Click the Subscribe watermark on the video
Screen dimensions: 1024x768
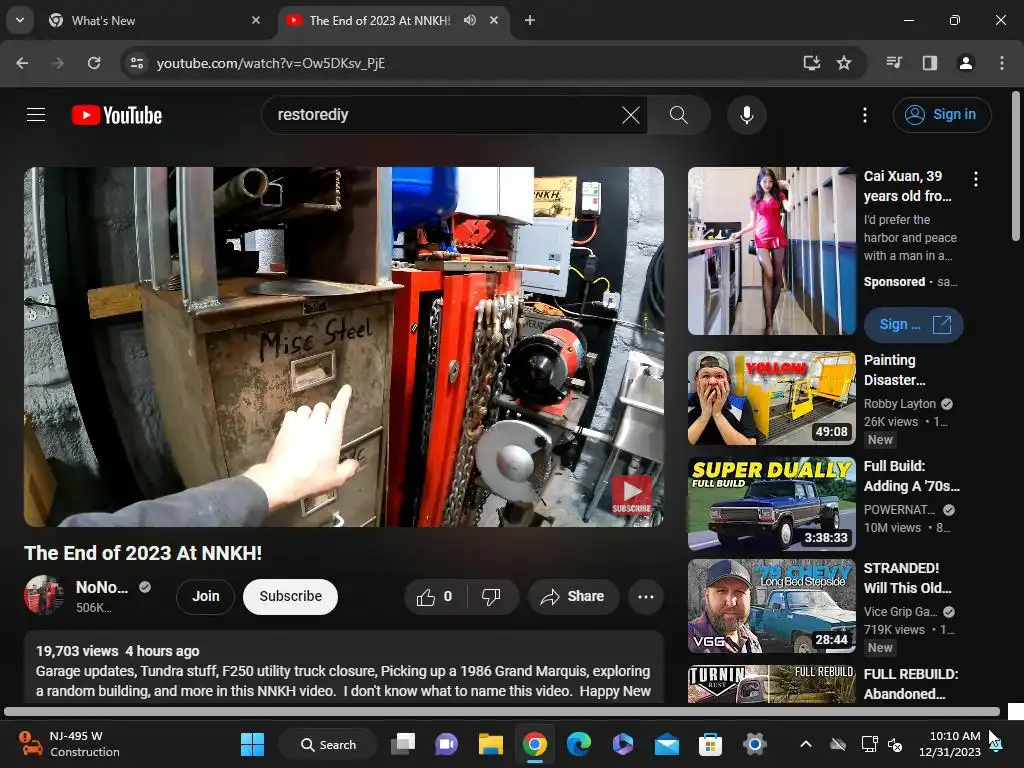tap(631, 495)
